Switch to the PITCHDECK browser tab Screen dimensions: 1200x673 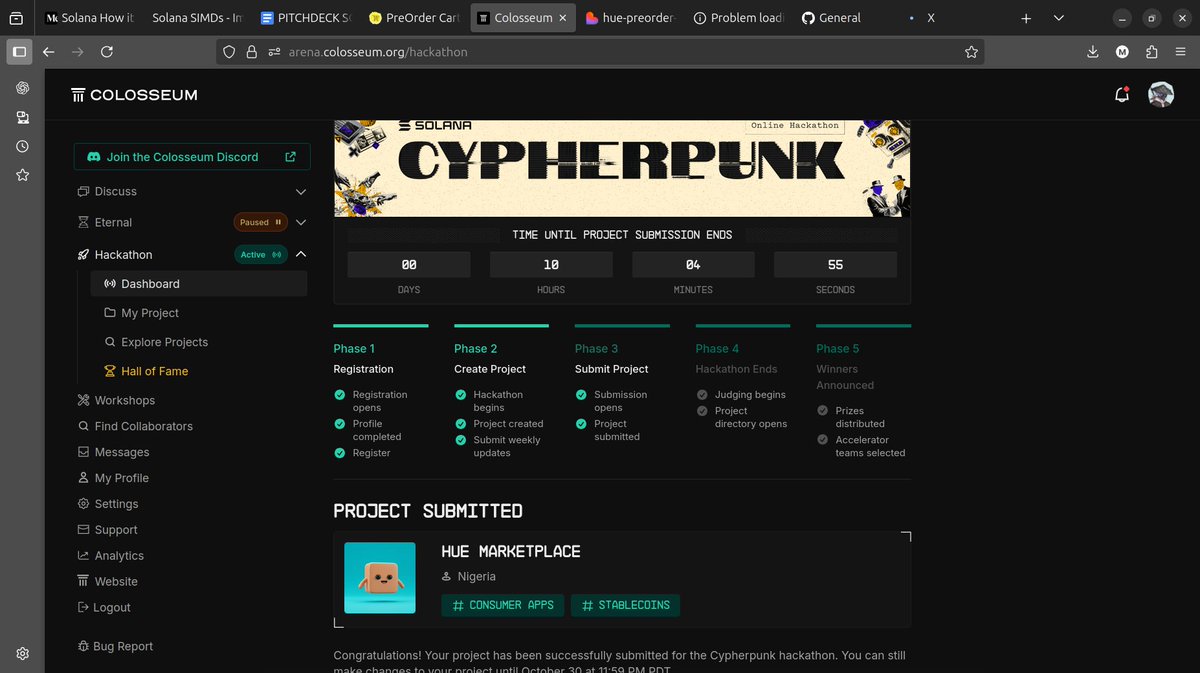(x=306, y=18)
